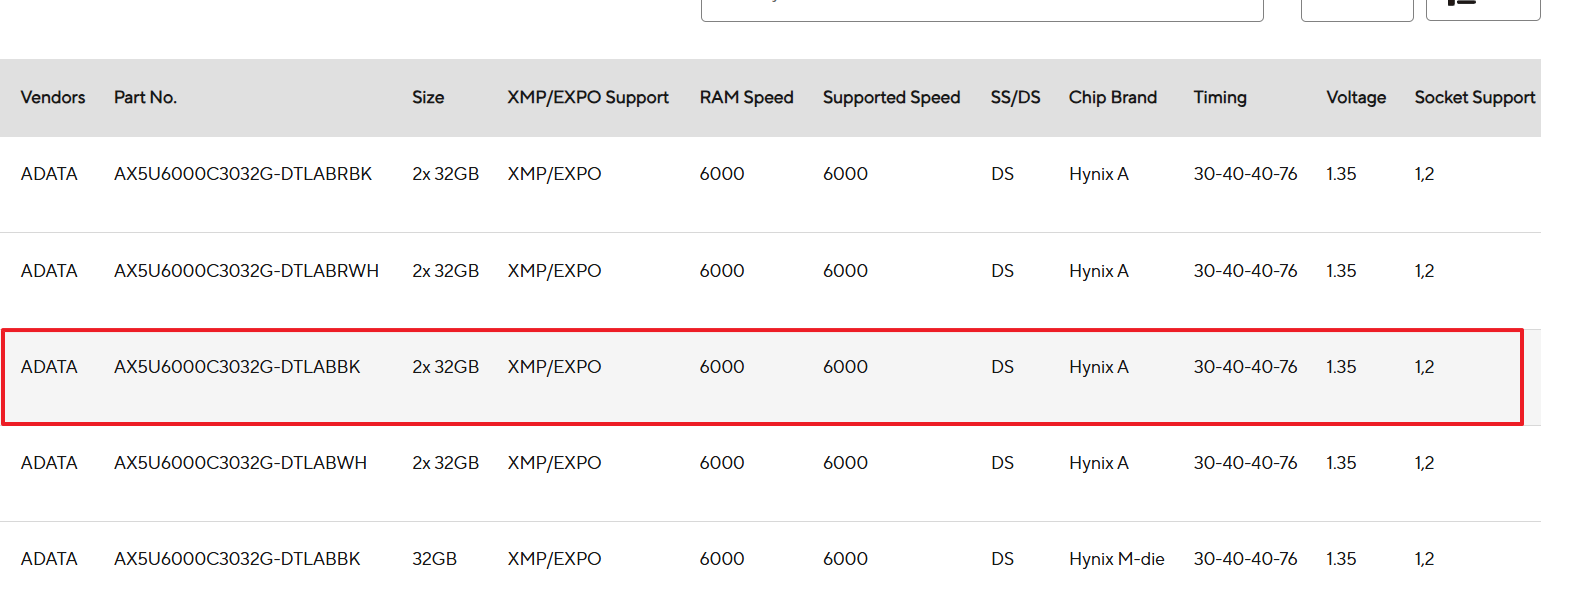Click the Timing column header

click(1220, 97)
